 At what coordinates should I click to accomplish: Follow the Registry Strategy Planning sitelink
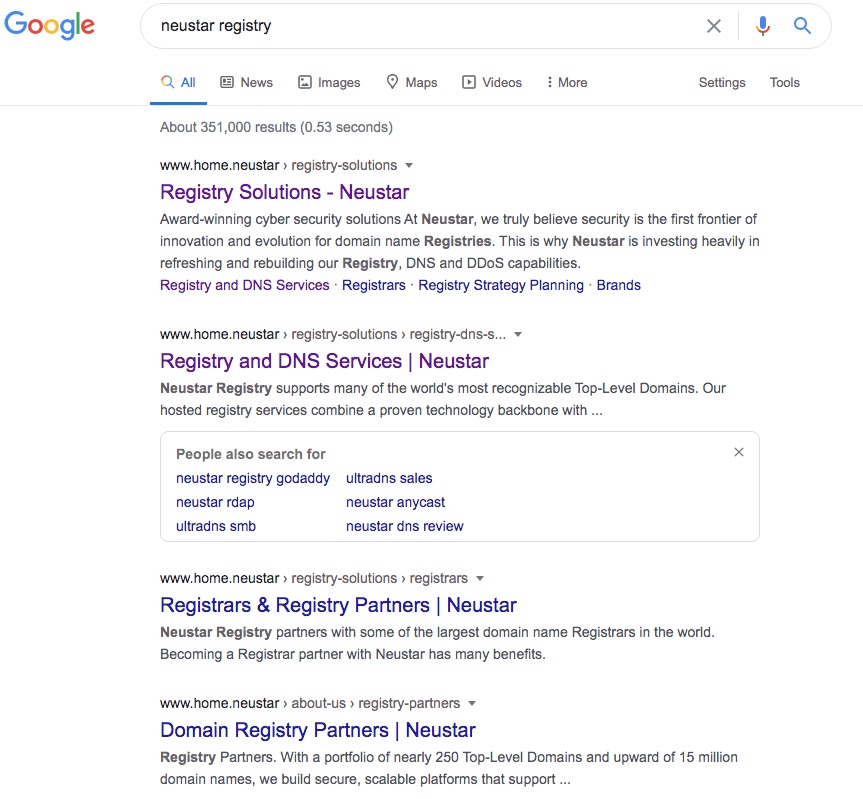[501, 285]
